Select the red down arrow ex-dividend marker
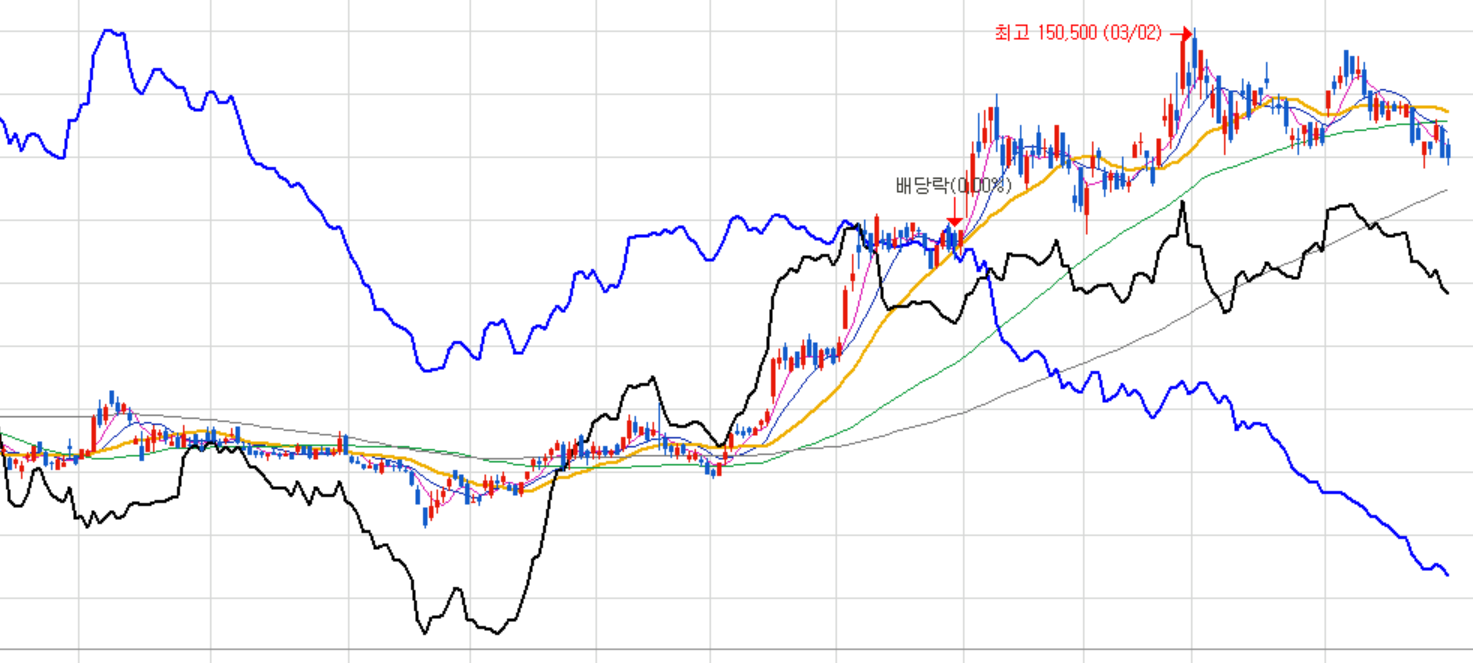Image resolution: width=1473 pixels, height=663 pixels. (954, 212)
